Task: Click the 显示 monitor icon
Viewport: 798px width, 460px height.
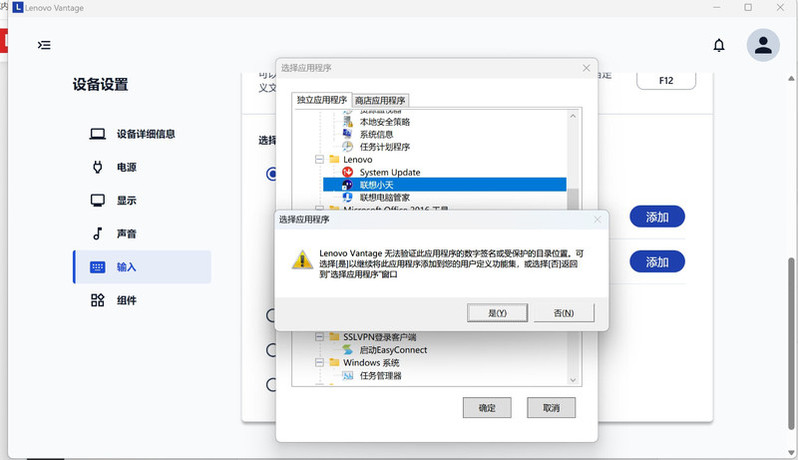Action: [97, 200]
